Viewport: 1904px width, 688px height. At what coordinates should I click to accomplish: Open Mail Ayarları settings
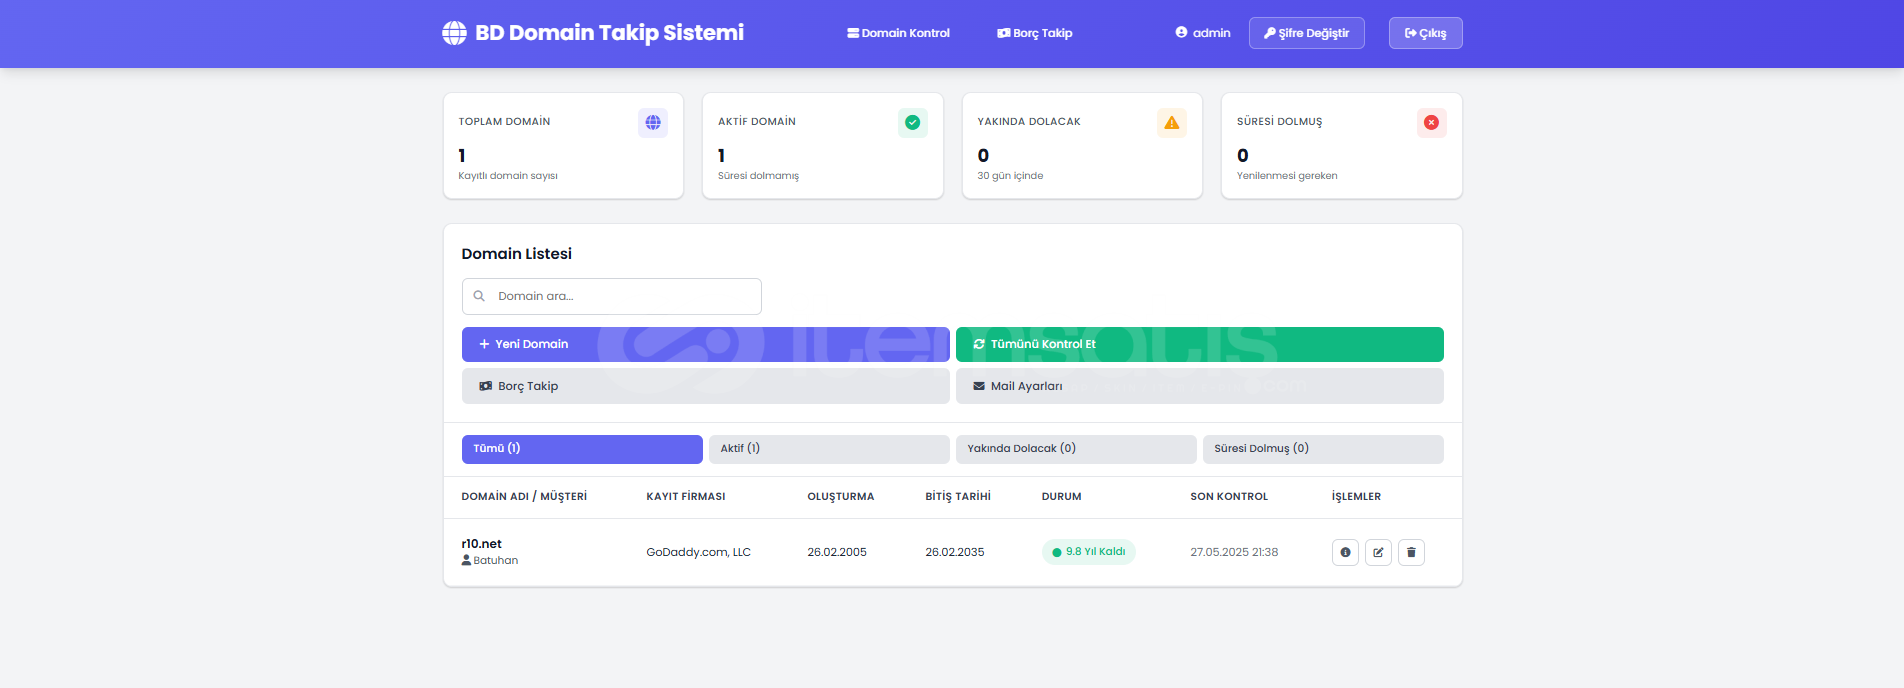pyautogui.click(x=1199, y=386)
